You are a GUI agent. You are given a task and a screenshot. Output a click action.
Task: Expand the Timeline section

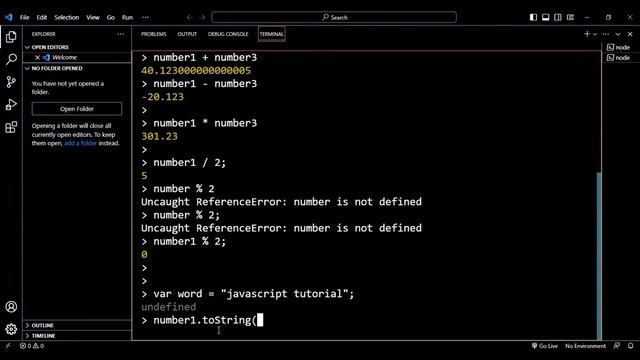(x=43, y=336)
